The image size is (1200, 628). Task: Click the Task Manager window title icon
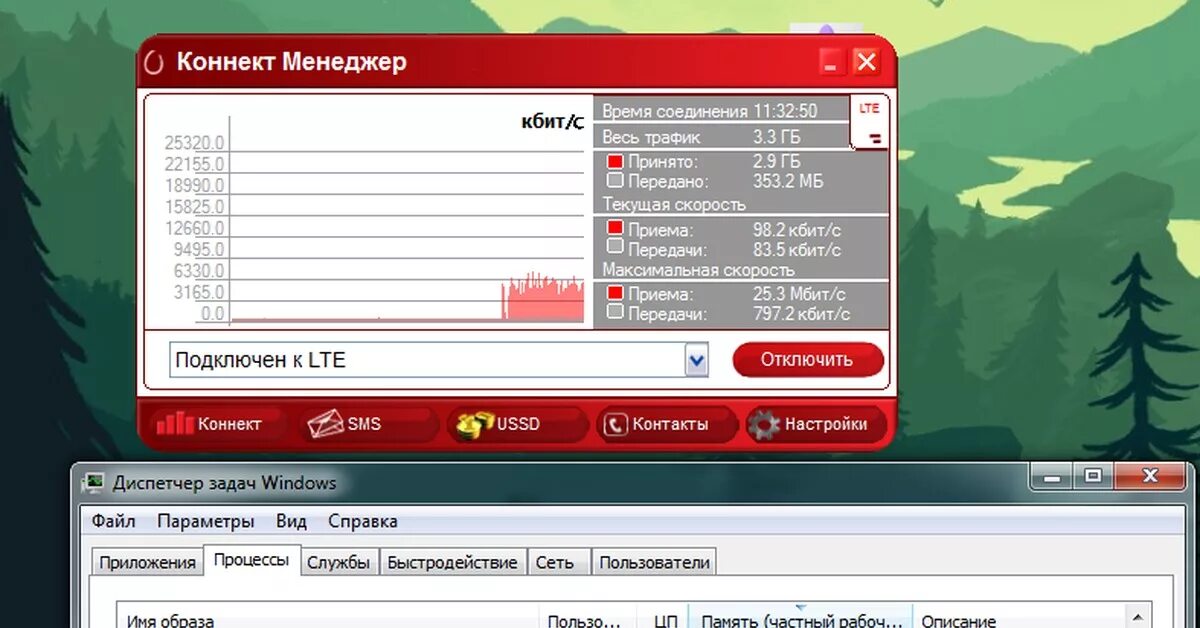94,483
